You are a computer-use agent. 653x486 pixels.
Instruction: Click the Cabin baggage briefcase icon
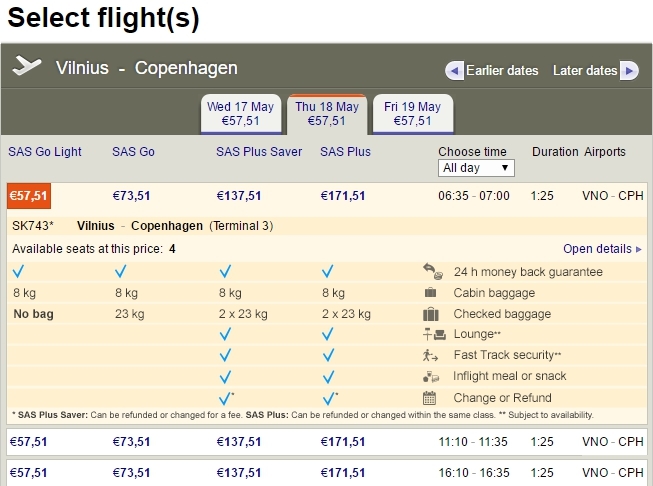click(x=431, y=293)
